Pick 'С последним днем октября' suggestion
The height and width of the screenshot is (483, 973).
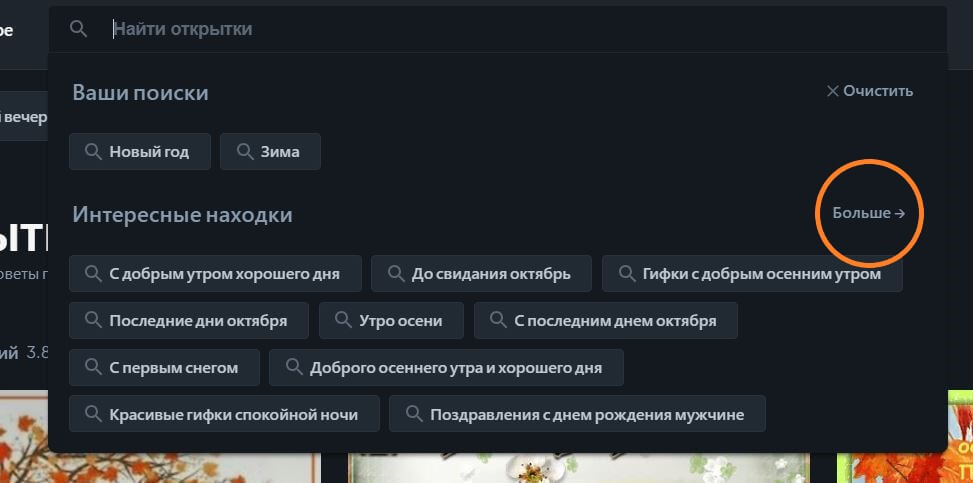606,320
